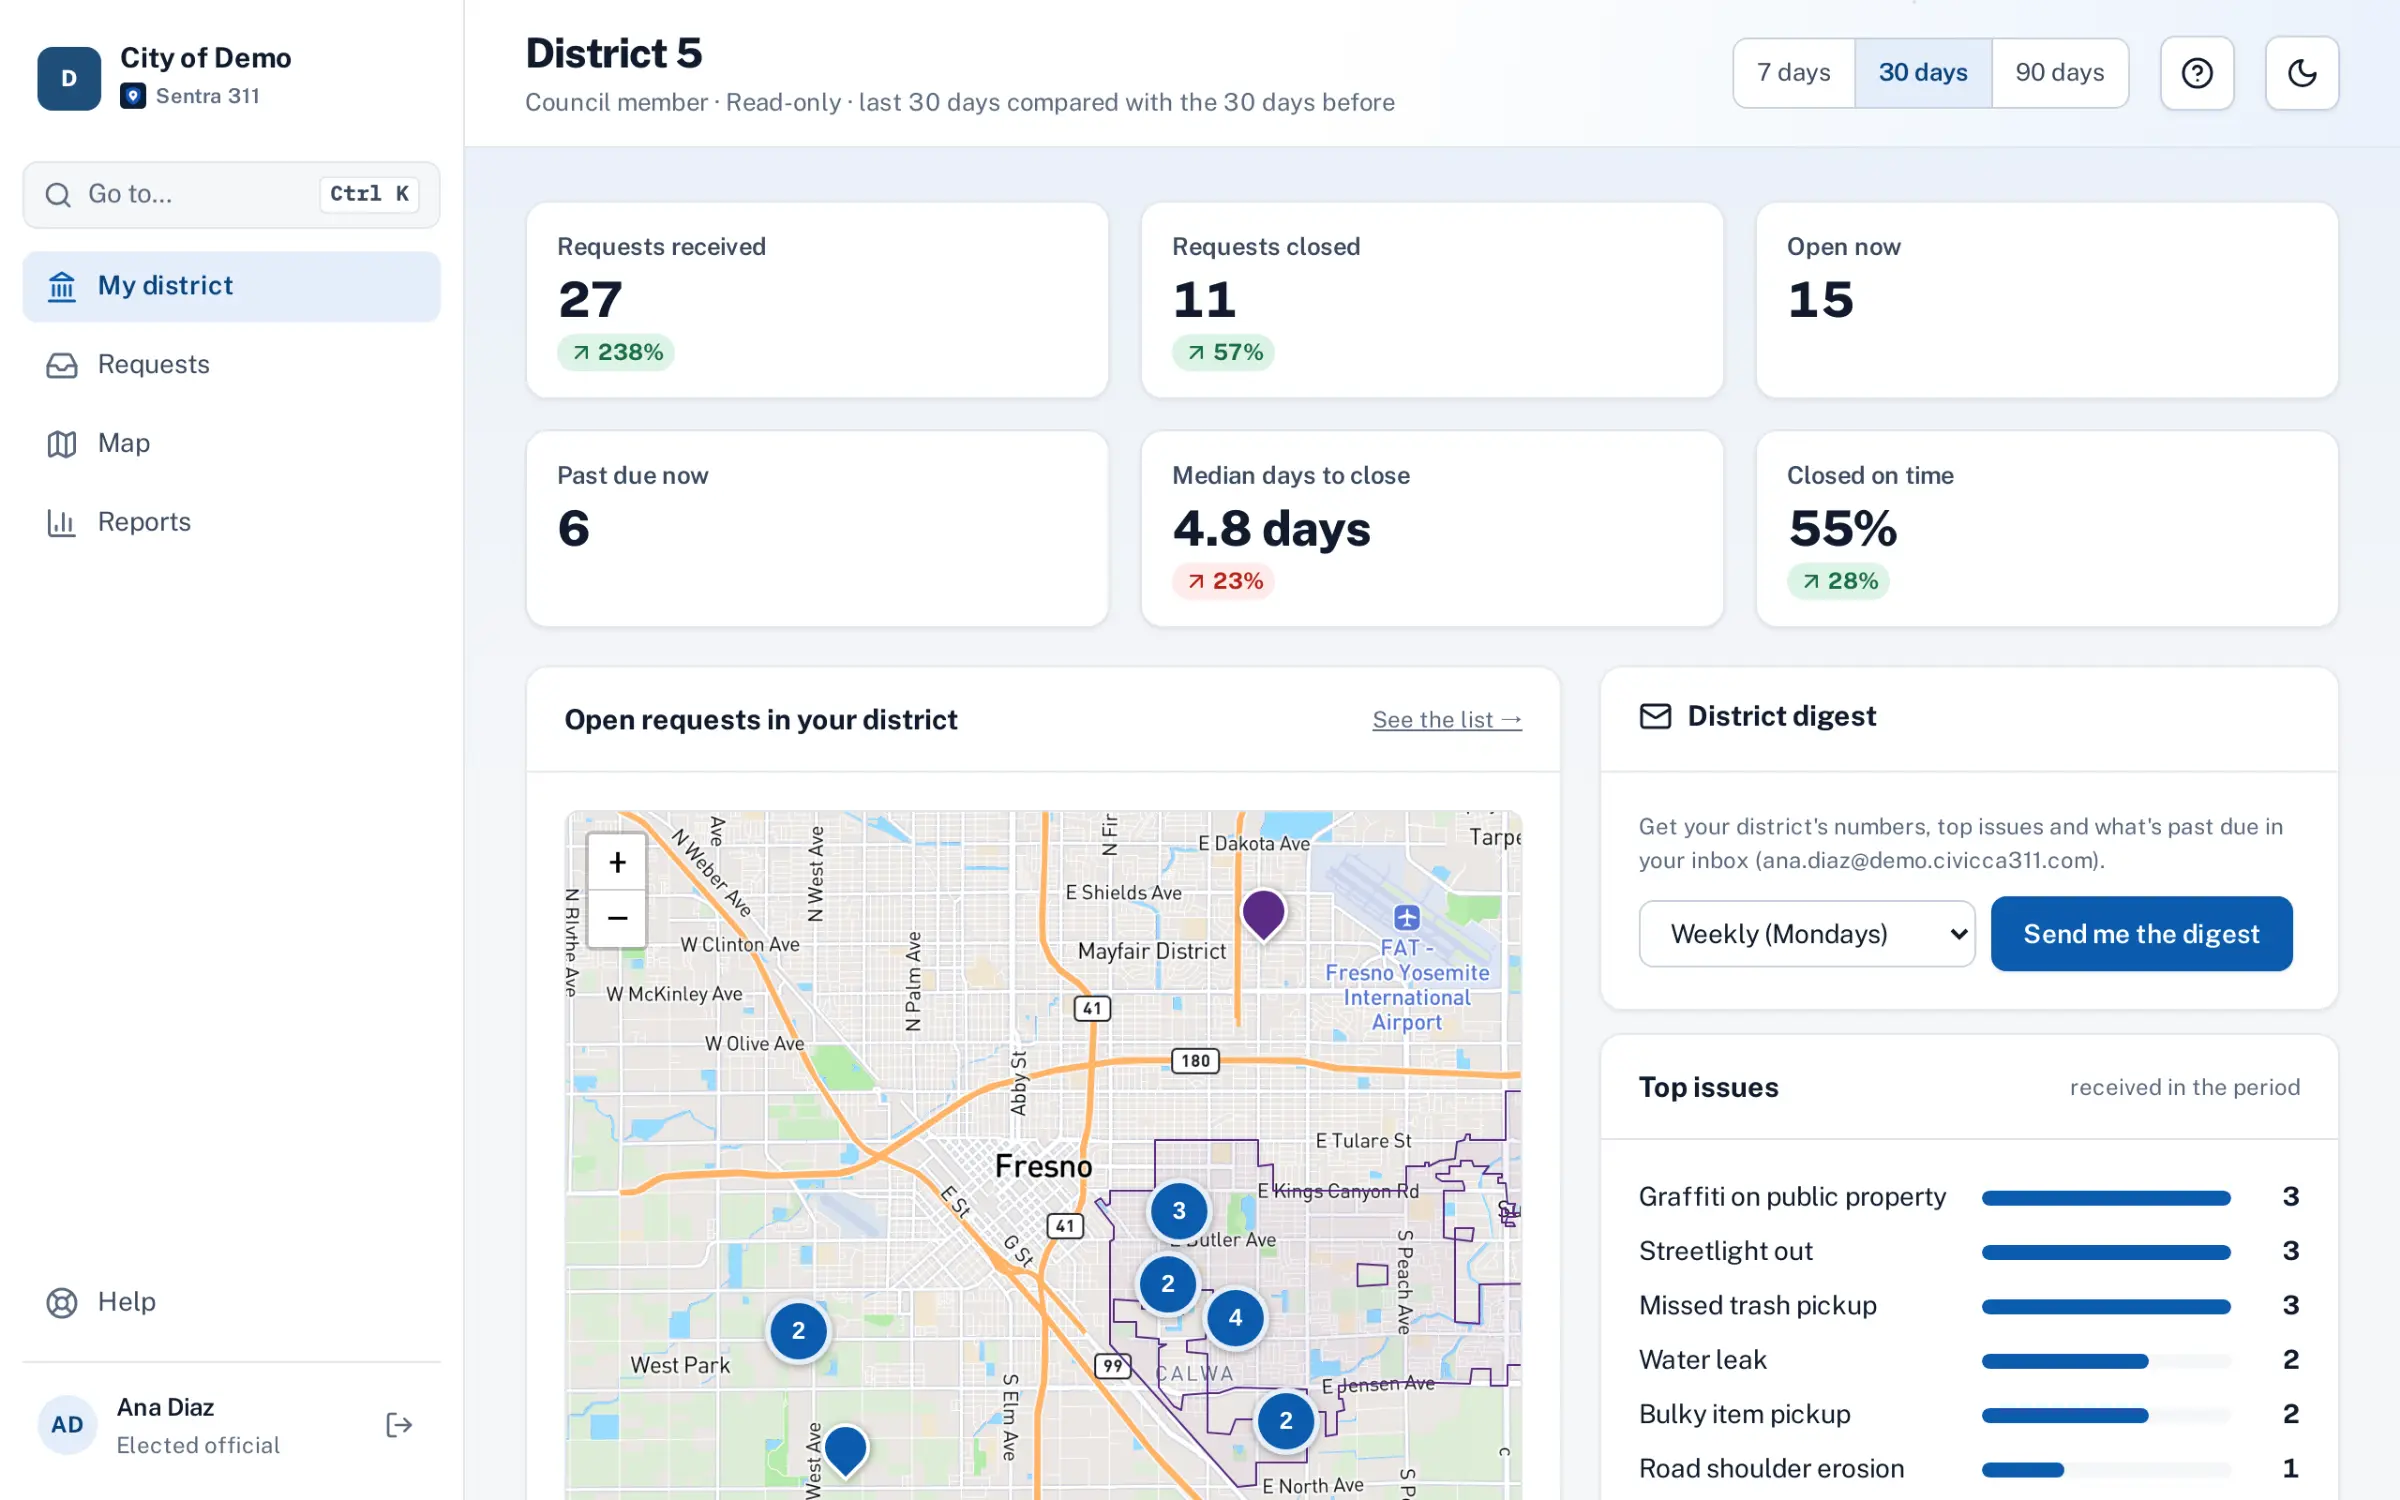2400x1500 pixels.
Task: Click the Open now card
Action: (2047, 300)
